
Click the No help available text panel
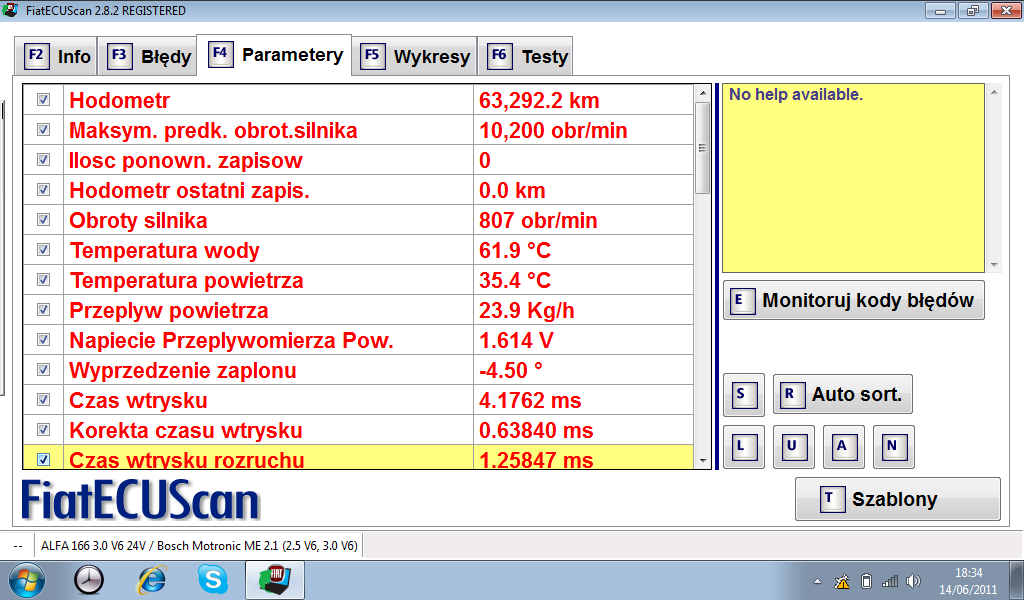[853, 178]
